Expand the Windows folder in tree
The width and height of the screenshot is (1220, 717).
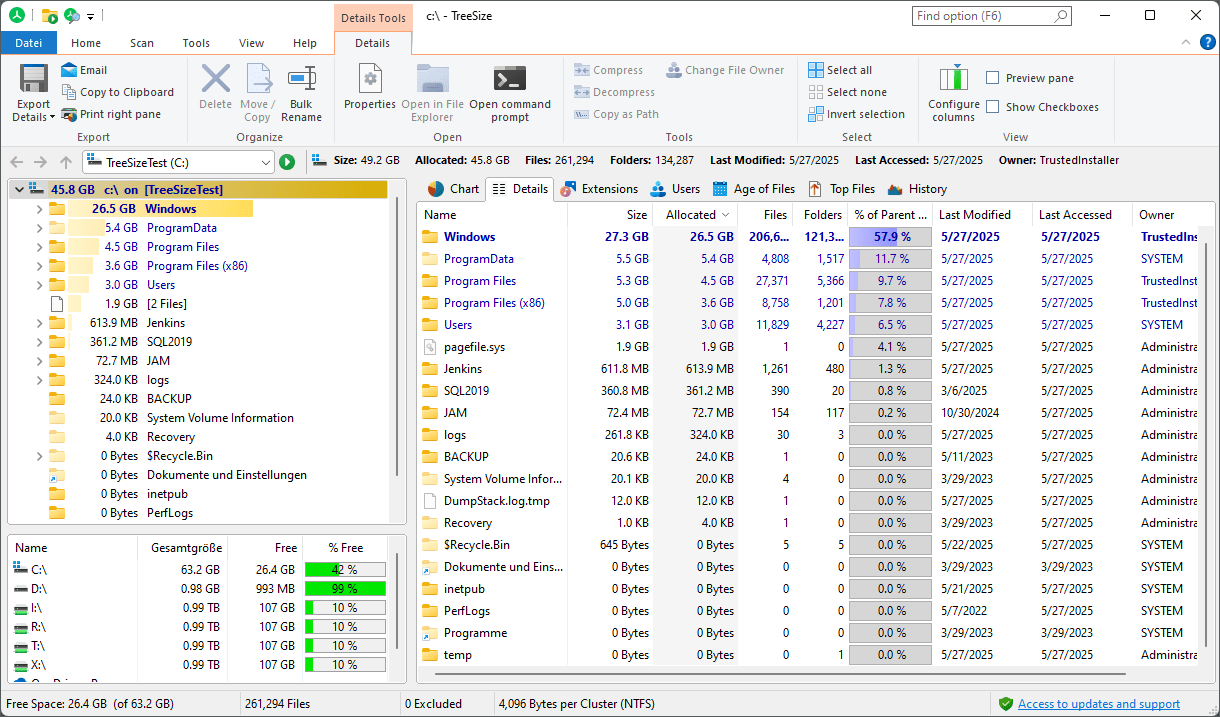39,209
